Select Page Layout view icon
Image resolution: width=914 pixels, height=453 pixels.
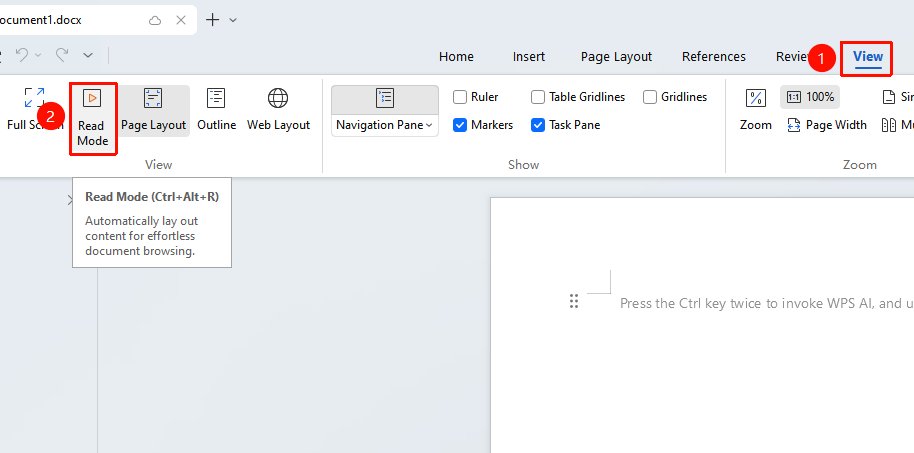(x=153, y=99)
